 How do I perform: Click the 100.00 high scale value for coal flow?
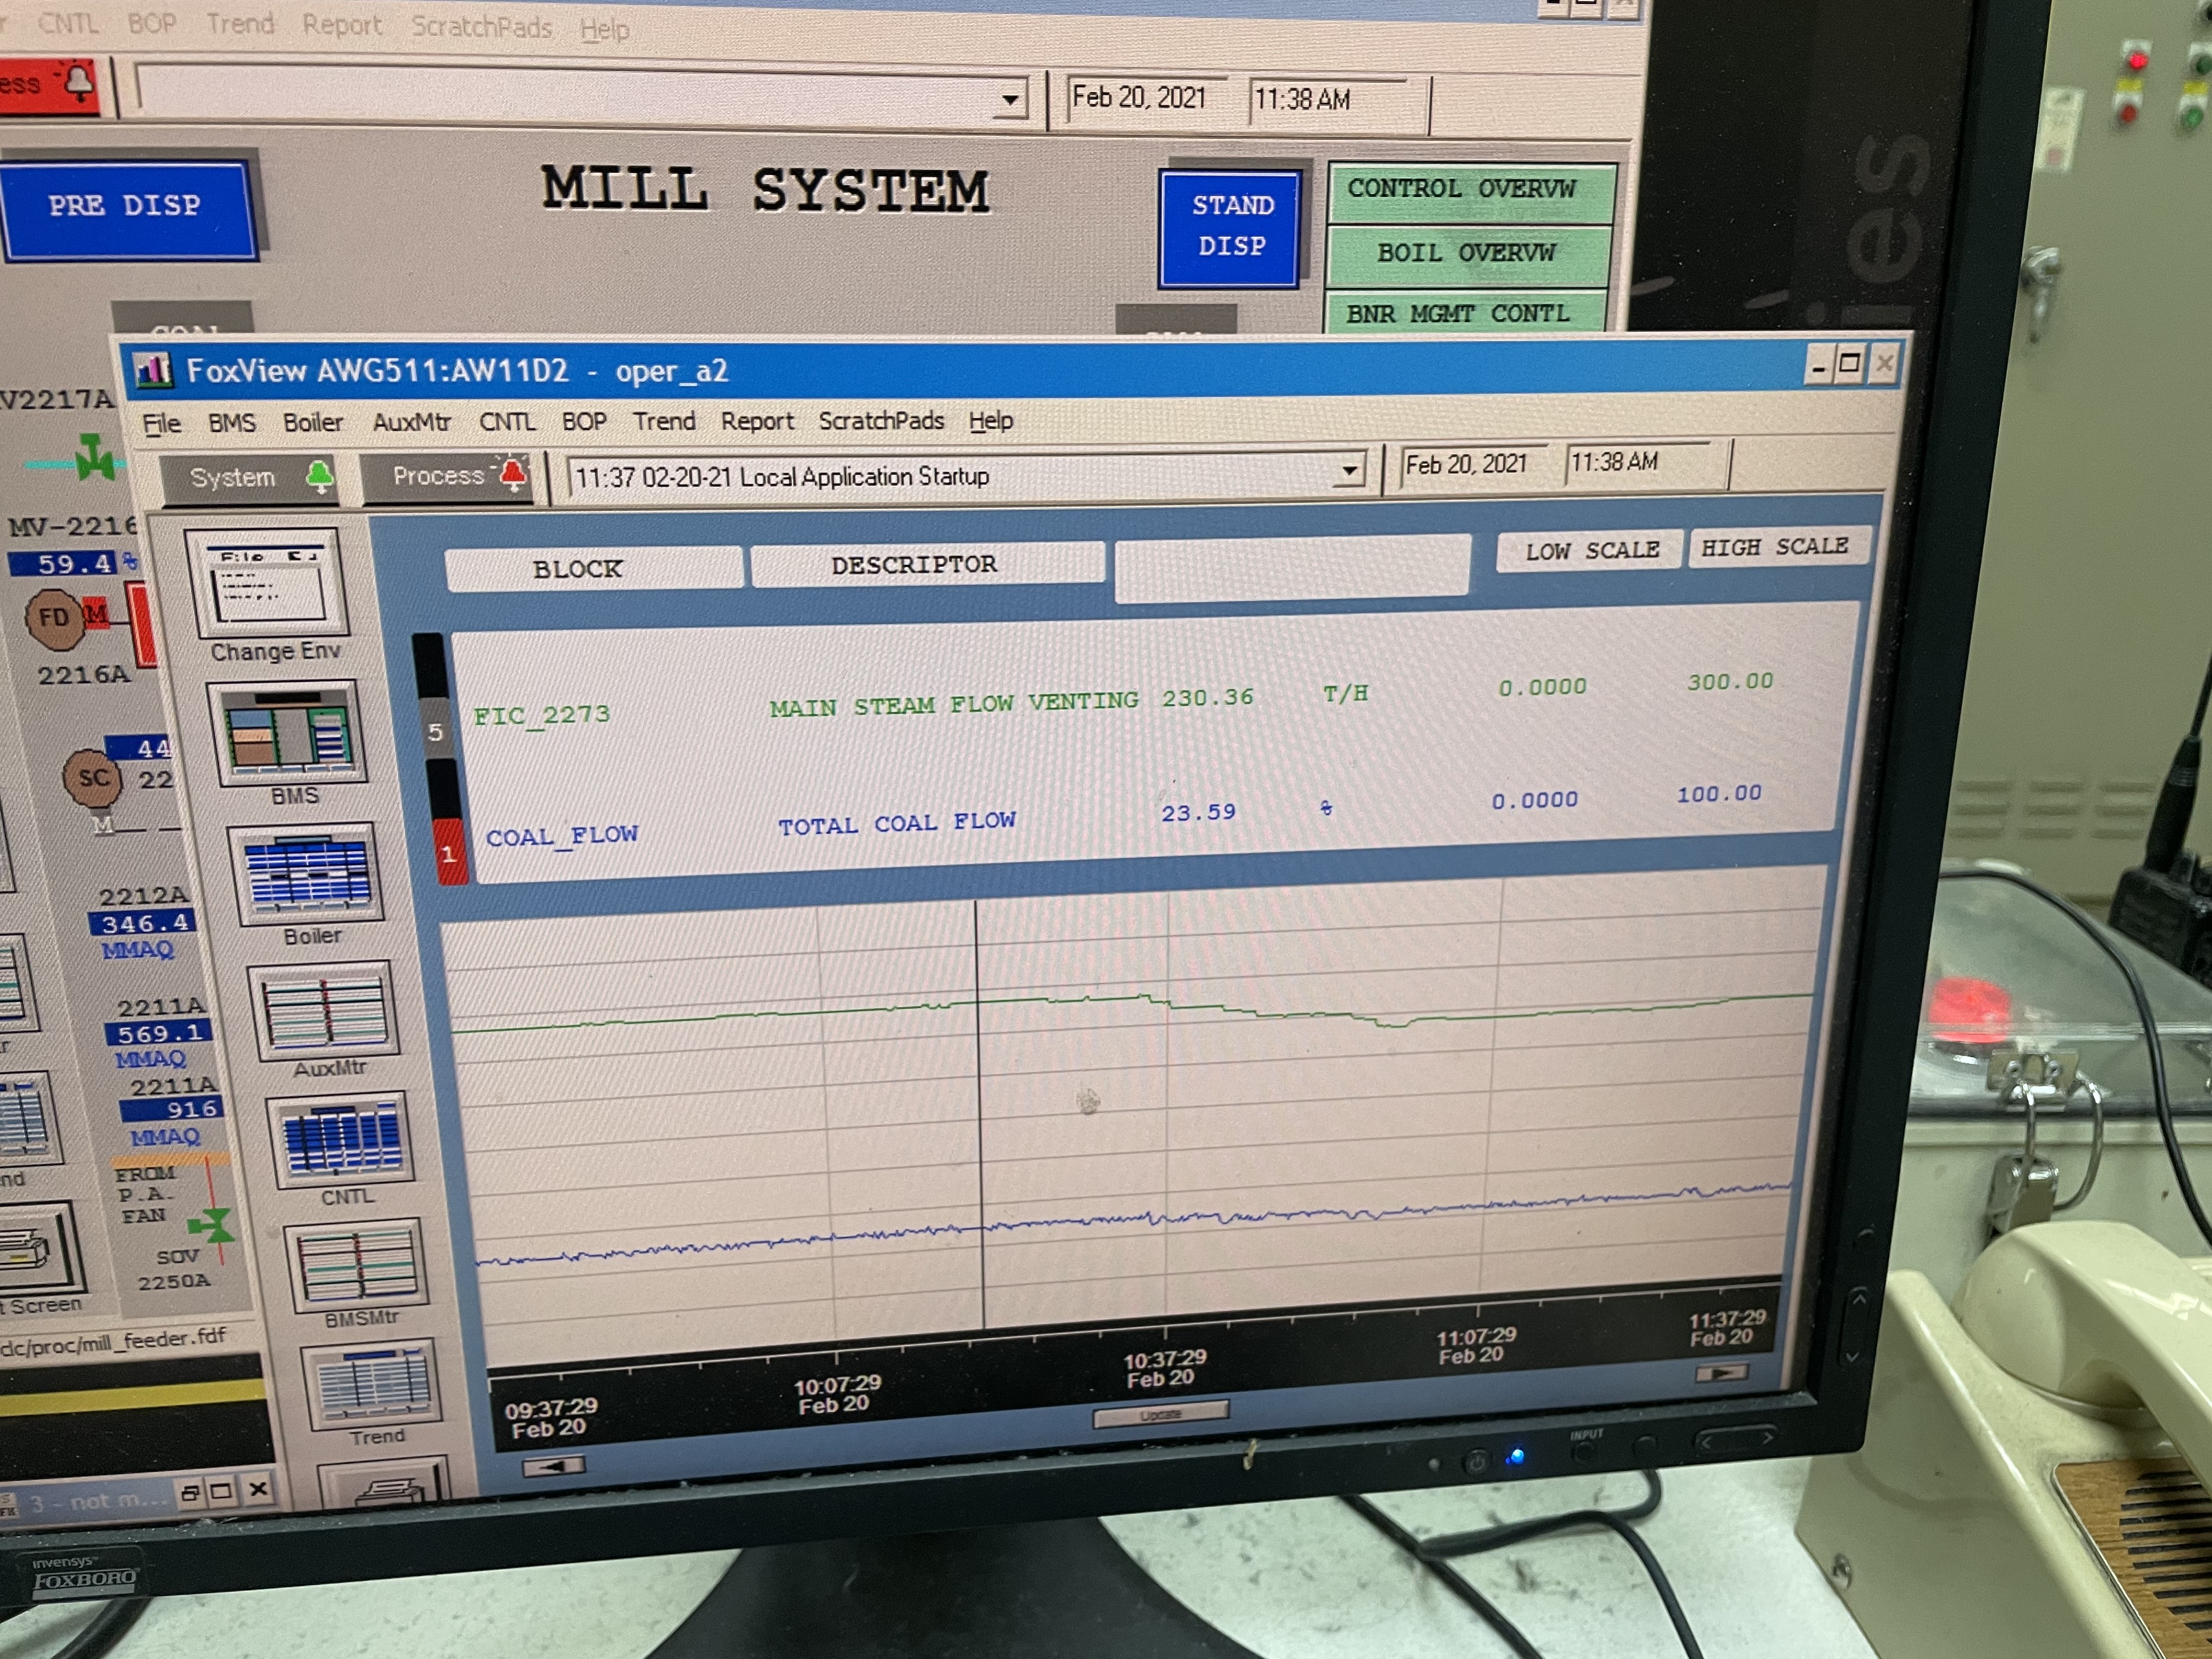pyautogui.click(x=1719, y=794)
